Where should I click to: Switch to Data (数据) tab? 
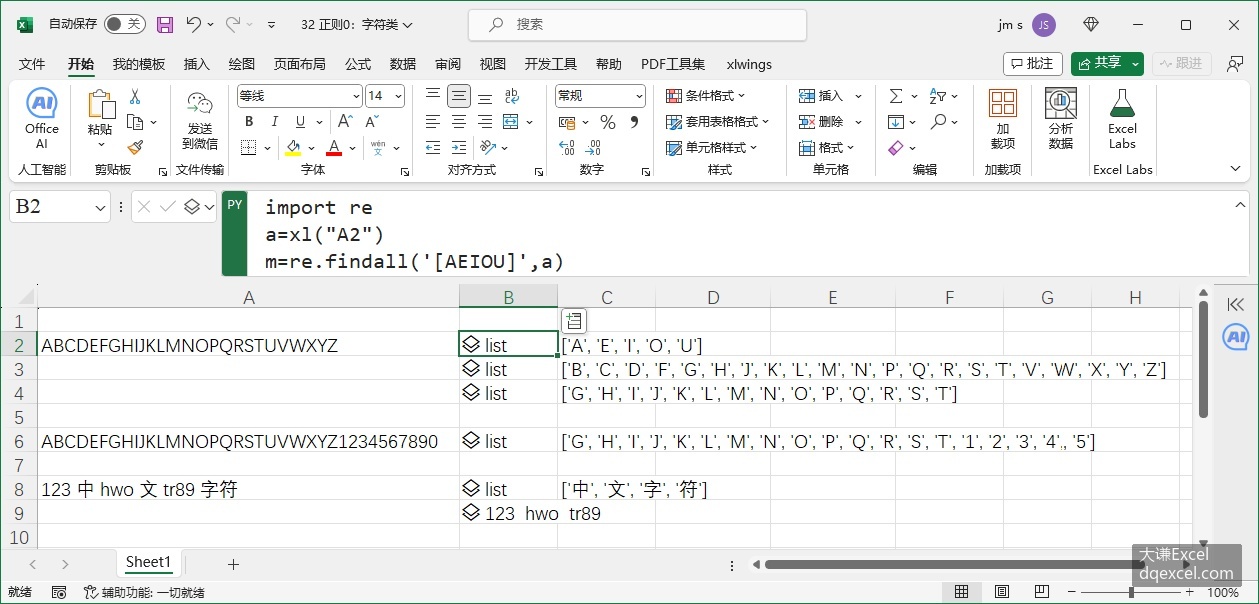coord(403,64)
